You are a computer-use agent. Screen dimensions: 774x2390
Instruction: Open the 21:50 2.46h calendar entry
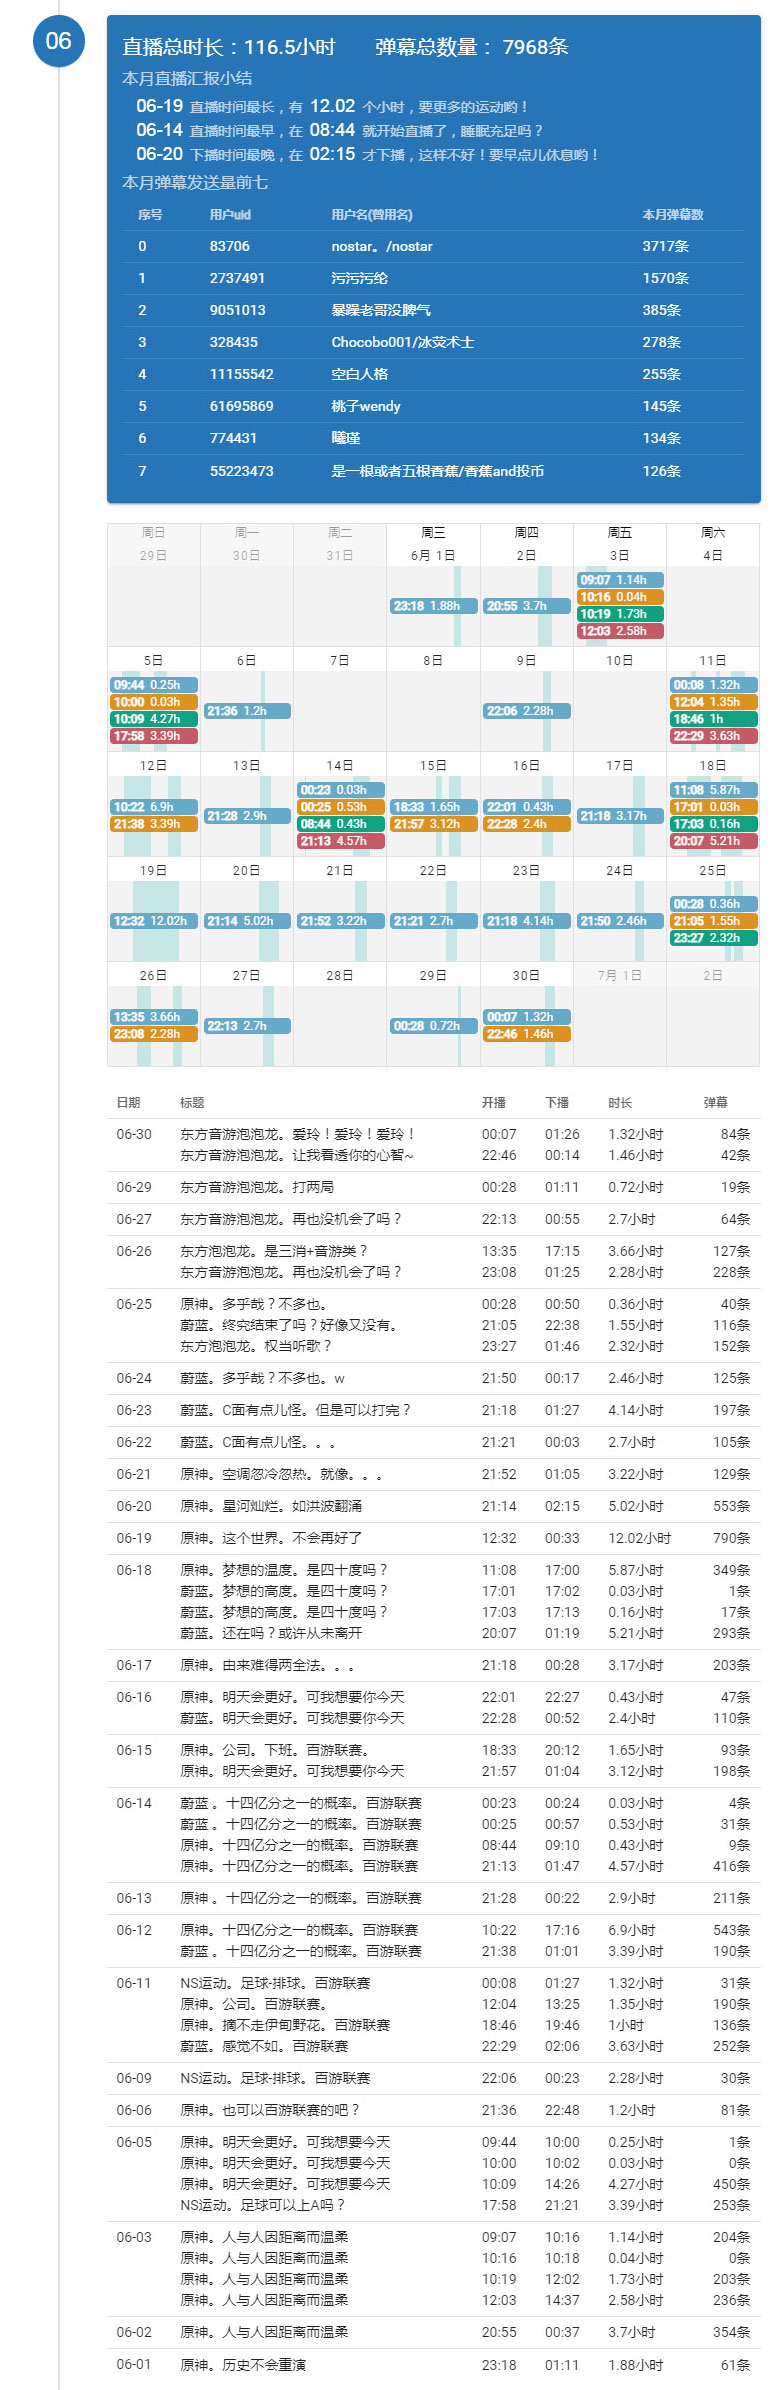tap(620, 921)
